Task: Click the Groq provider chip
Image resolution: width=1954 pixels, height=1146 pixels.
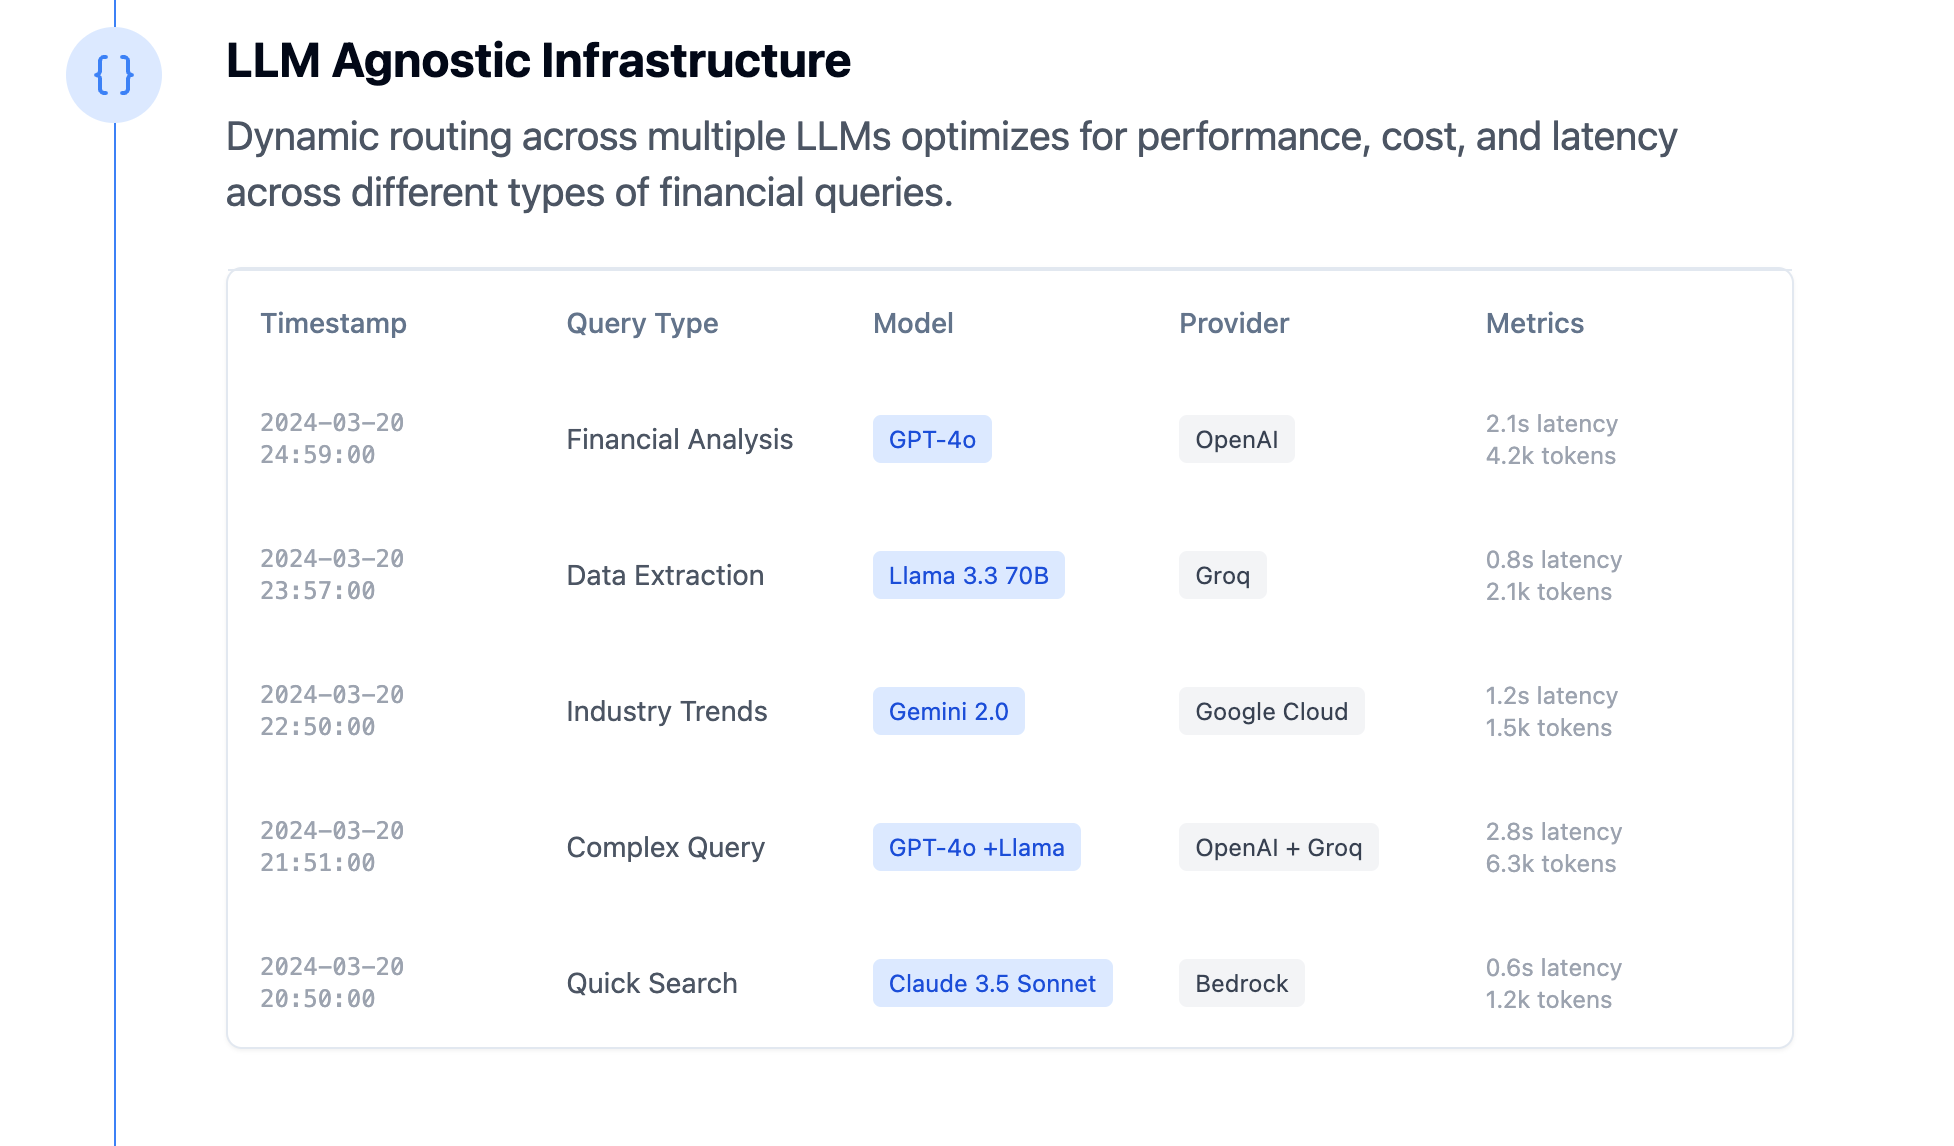Action: pos(1222,575)
